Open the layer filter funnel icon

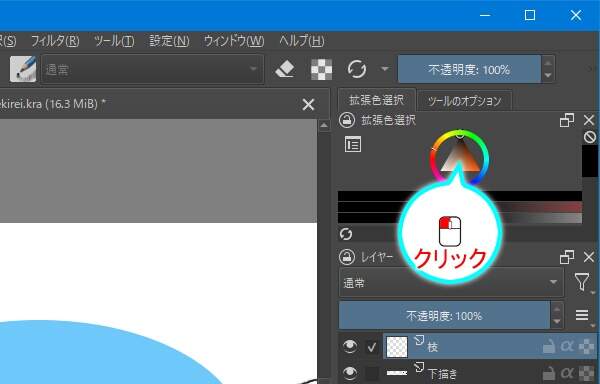(x=582, y=282)
